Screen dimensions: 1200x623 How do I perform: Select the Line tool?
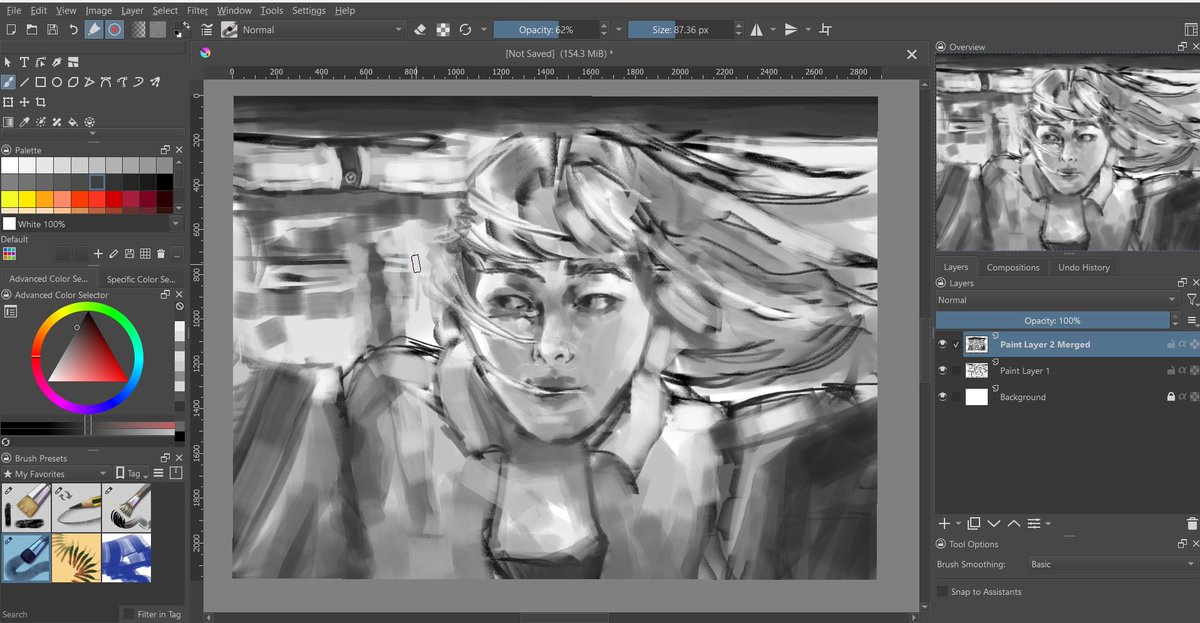[25, 82]
